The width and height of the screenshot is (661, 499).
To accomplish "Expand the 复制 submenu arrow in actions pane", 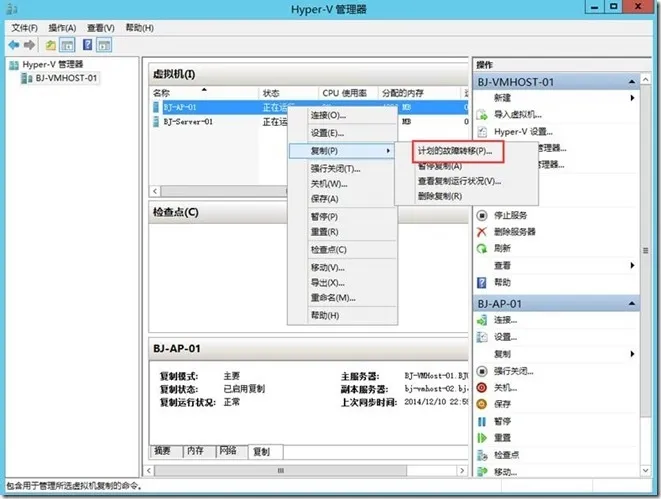I will pyautogui.click(x=632, y=354).
